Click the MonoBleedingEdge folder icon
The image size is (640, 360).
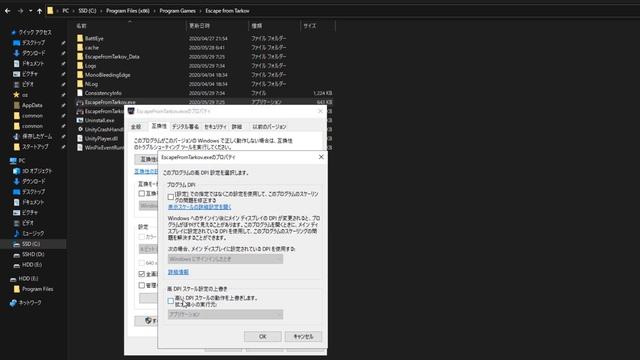tap(80, 75)
